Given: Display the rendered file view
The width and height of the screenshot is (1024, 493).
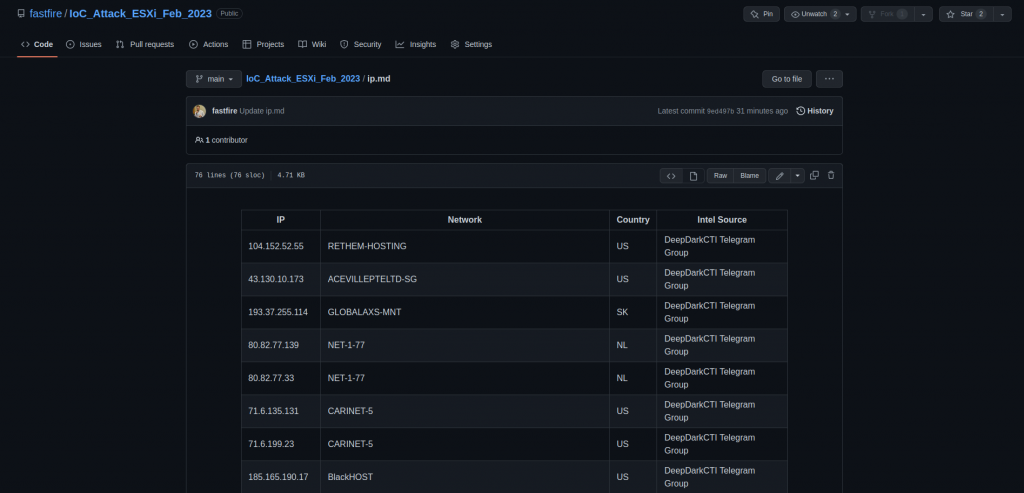Looking at the screenshot, I should (x=694, y=176).
